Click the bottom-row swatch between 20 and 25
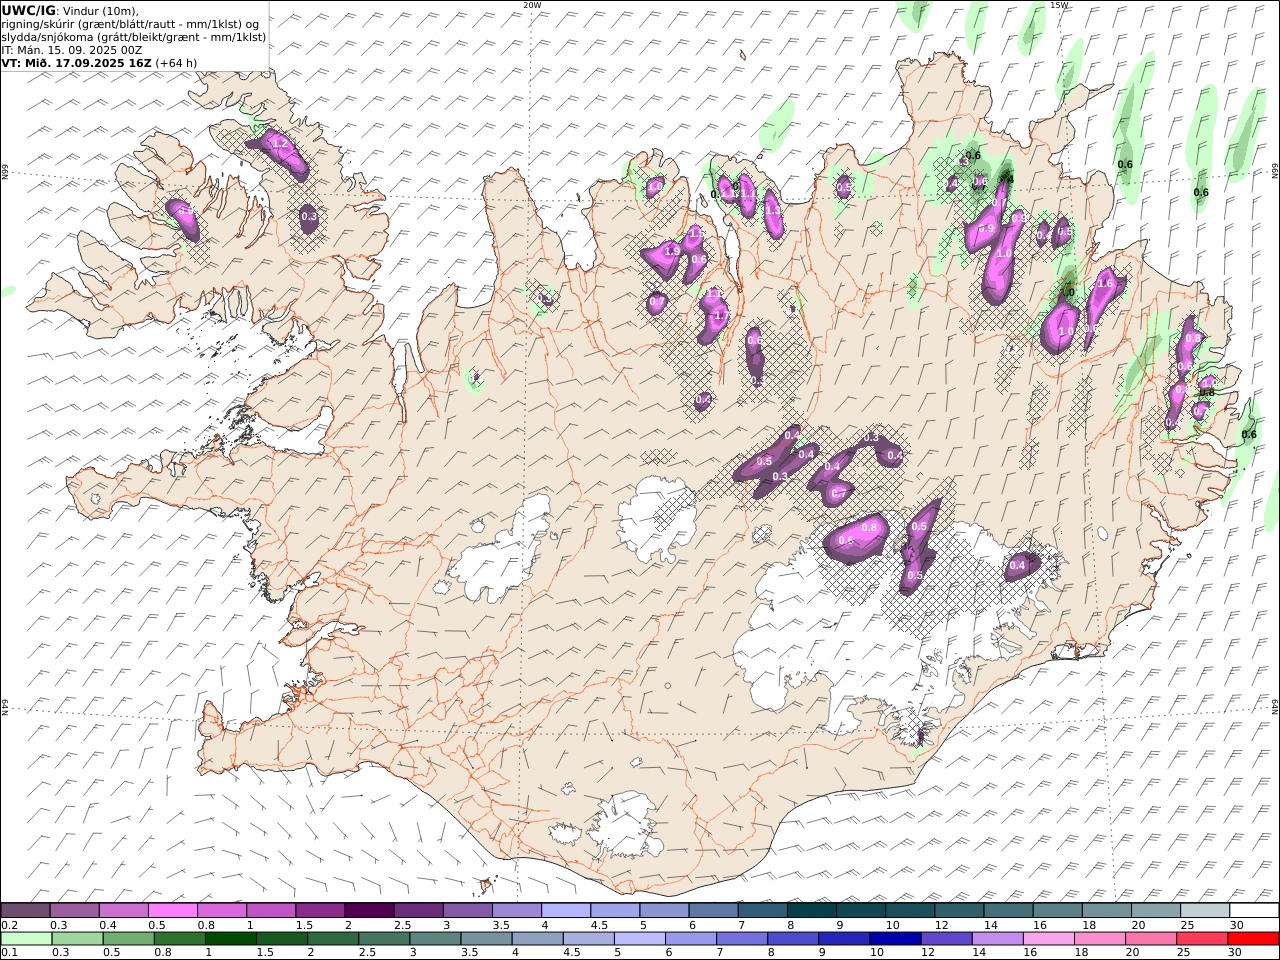This screenshot has width=1280, height=960. (x=1150, y=938)
